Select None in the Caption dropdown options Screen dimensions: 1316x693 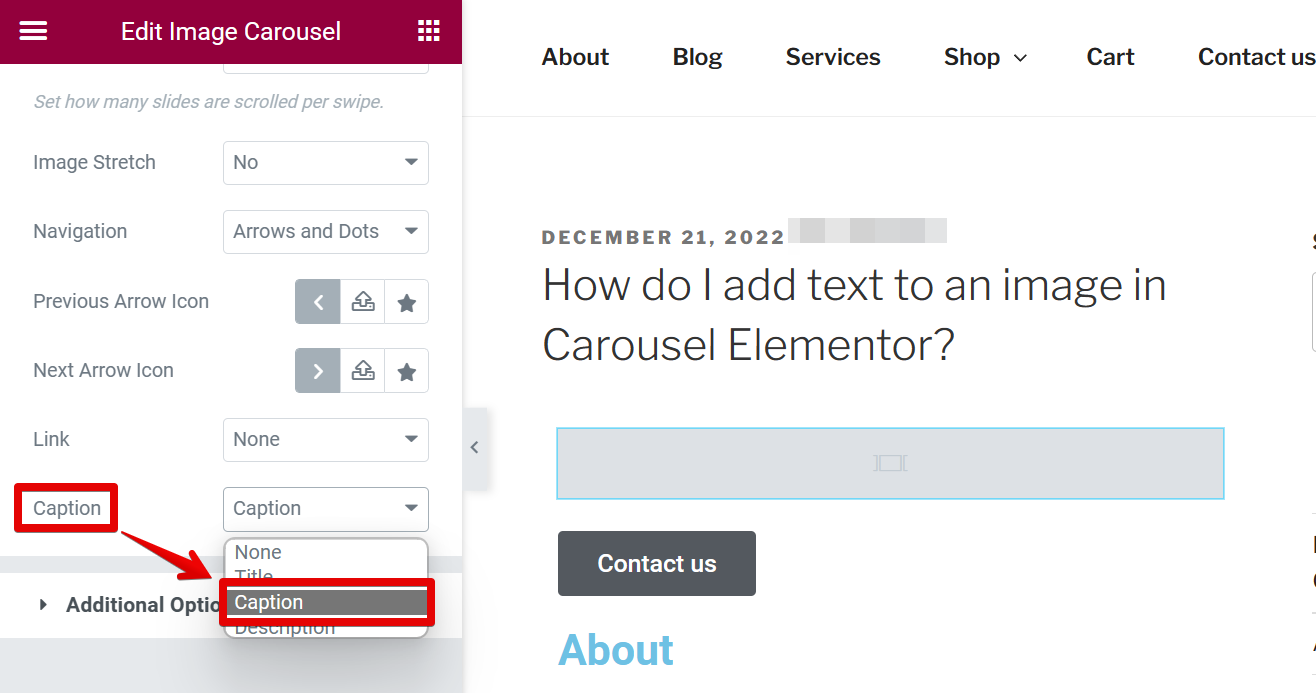click(258, 551)
